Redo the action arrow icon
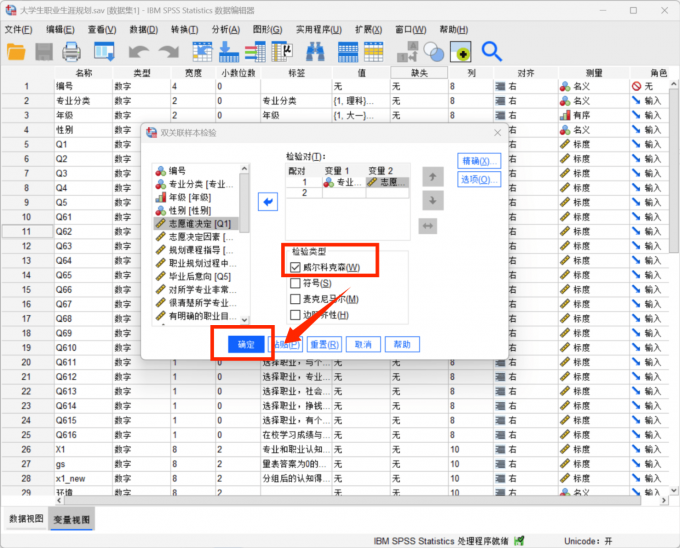The height and width of the screenshot is (548, 680). [x=169, y=52]
